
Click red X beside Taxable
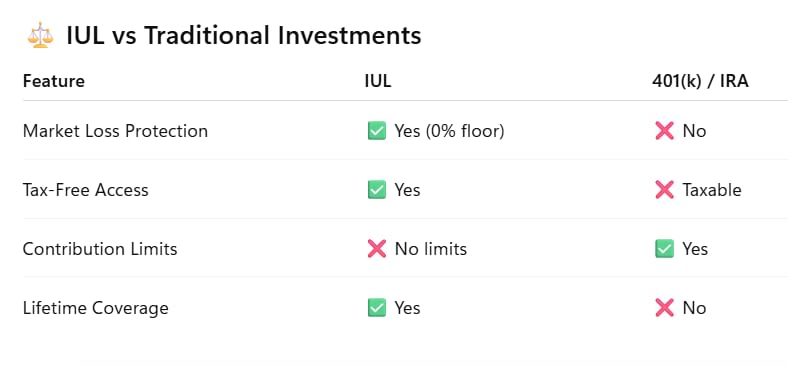664,190
